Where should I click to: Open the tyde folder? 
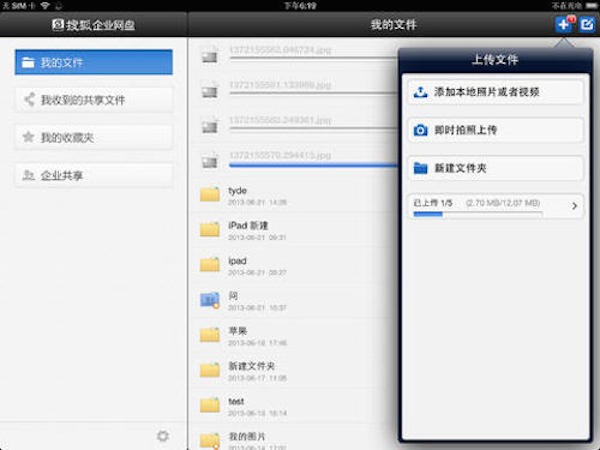click(x=237, y=195)
